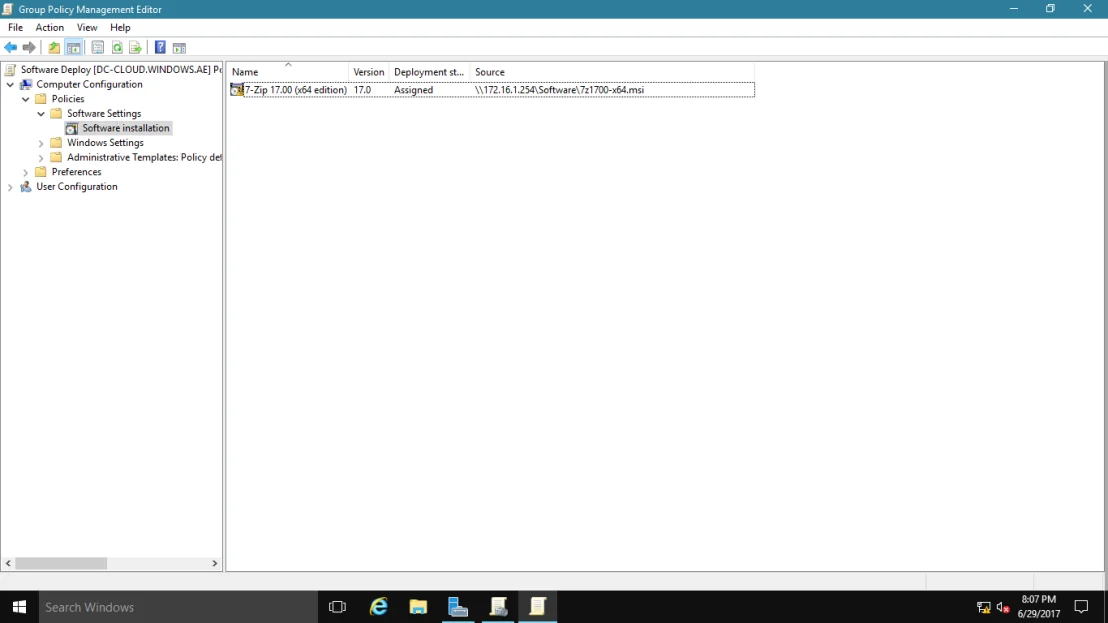The height and width of the screenshot is (623, 1108).
Task: Open Server Manager taskbar icon
Action: coord(458,607)
